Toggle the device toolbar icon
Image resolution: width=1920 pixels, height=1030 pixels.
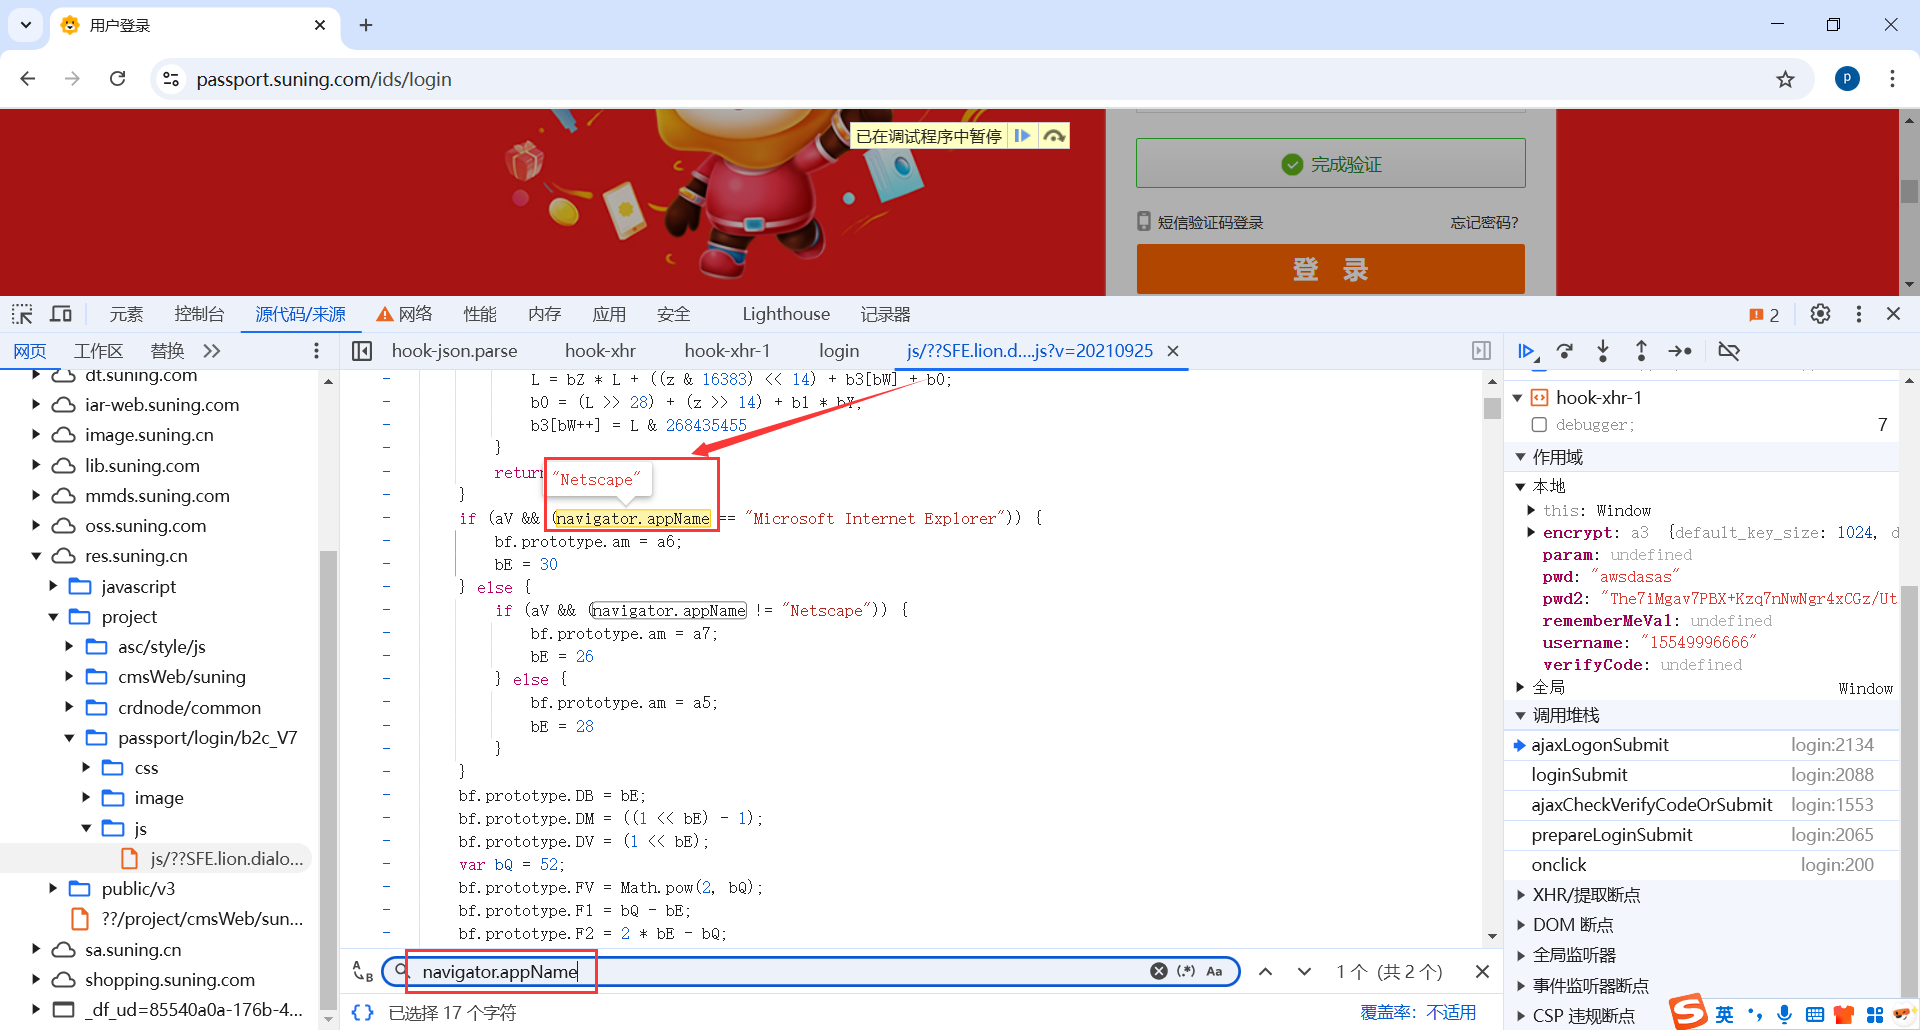tap(61, 314)
